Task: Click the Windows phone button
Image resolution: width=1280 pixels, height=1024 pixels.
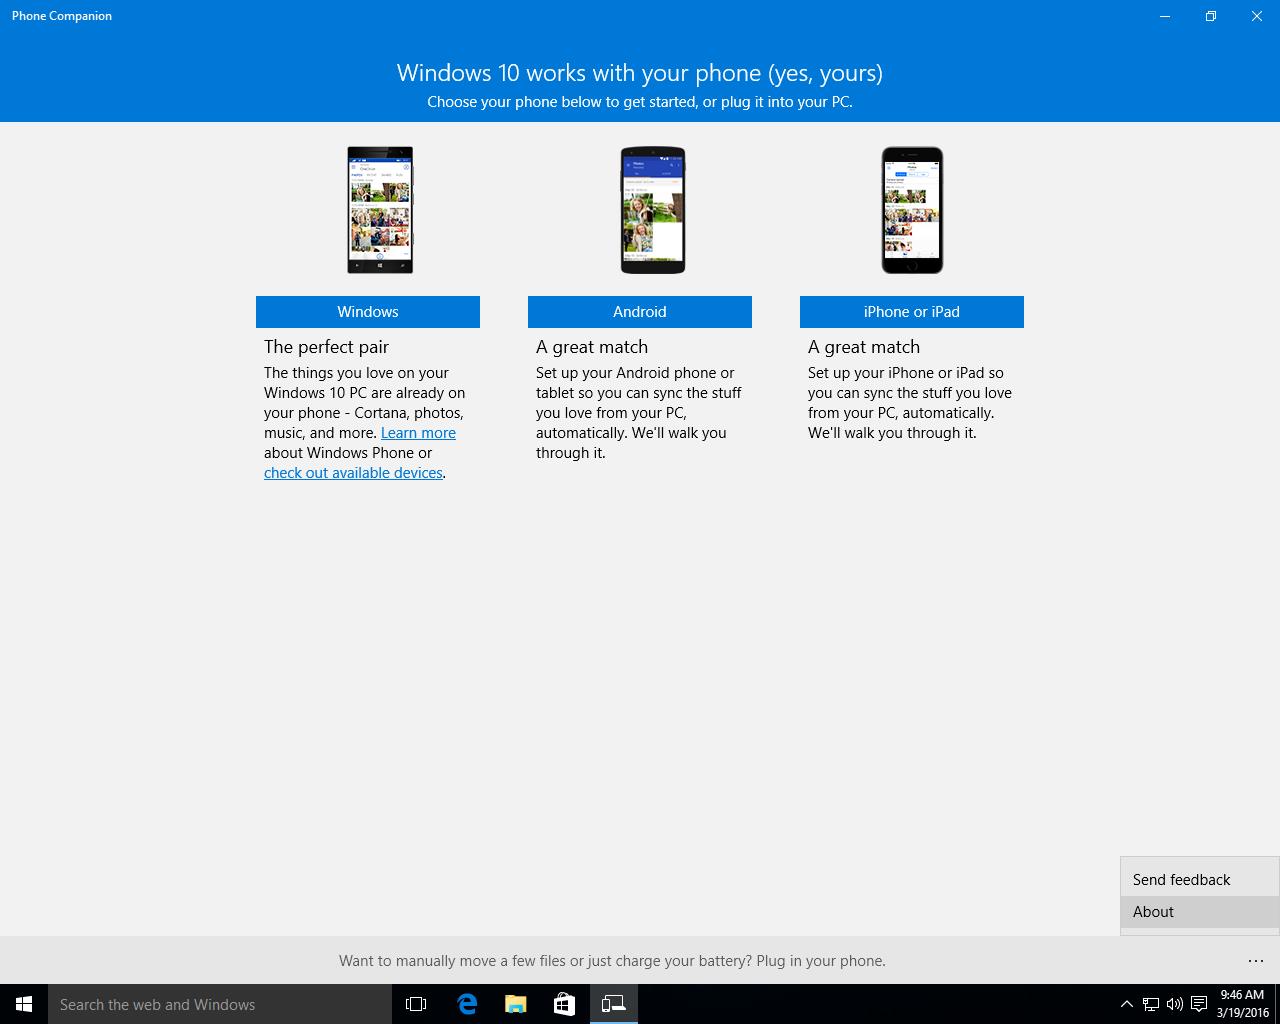Action: (368, 311)
